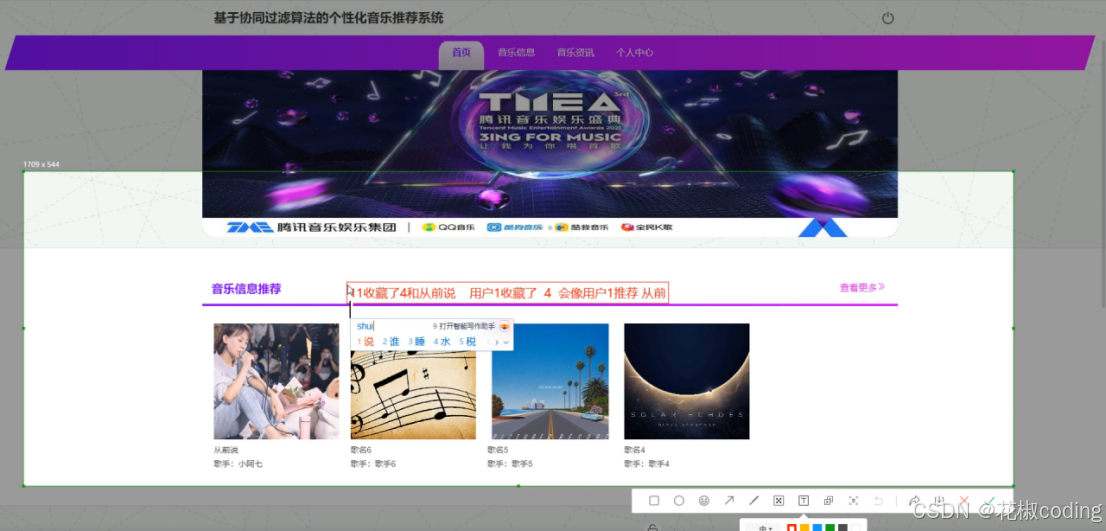Pick the yellow annotation color

click(804, 527)
